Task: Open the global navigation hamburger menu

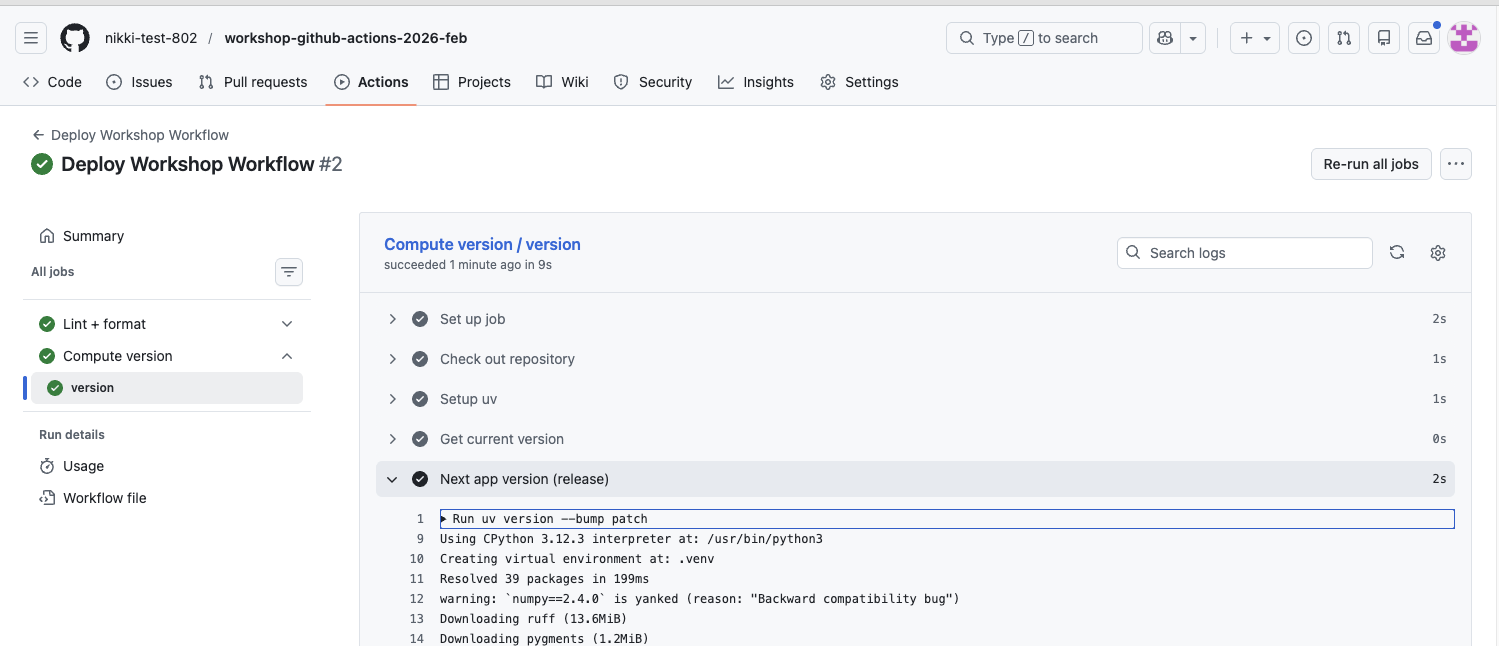Action: pyautogui.click(x=30, y=37)
